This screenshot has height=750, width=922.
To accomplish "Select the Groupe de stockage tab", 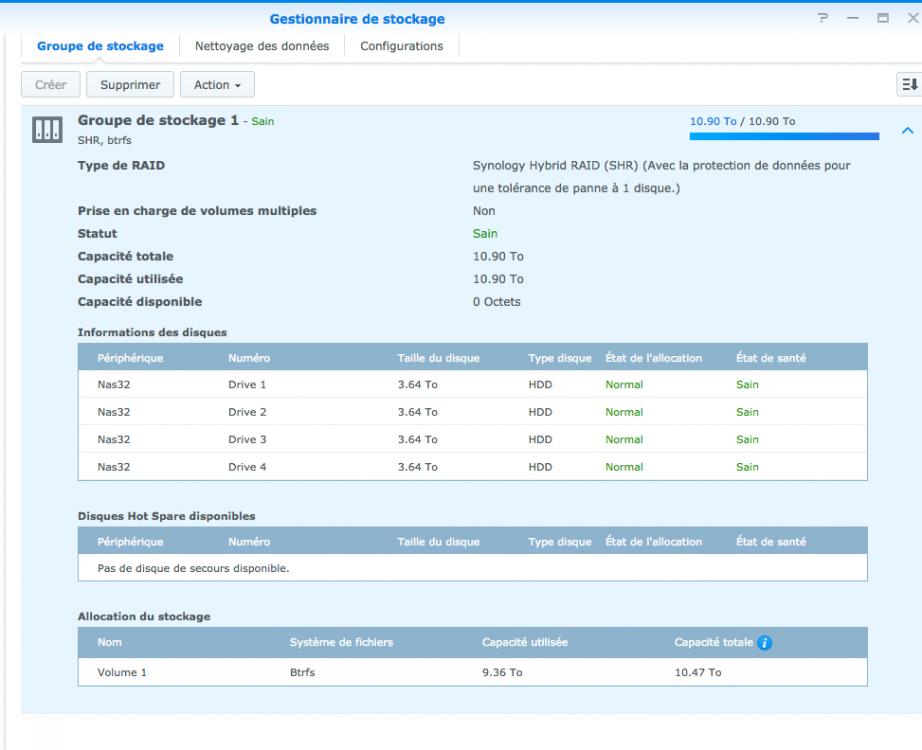I will [100, 46].
